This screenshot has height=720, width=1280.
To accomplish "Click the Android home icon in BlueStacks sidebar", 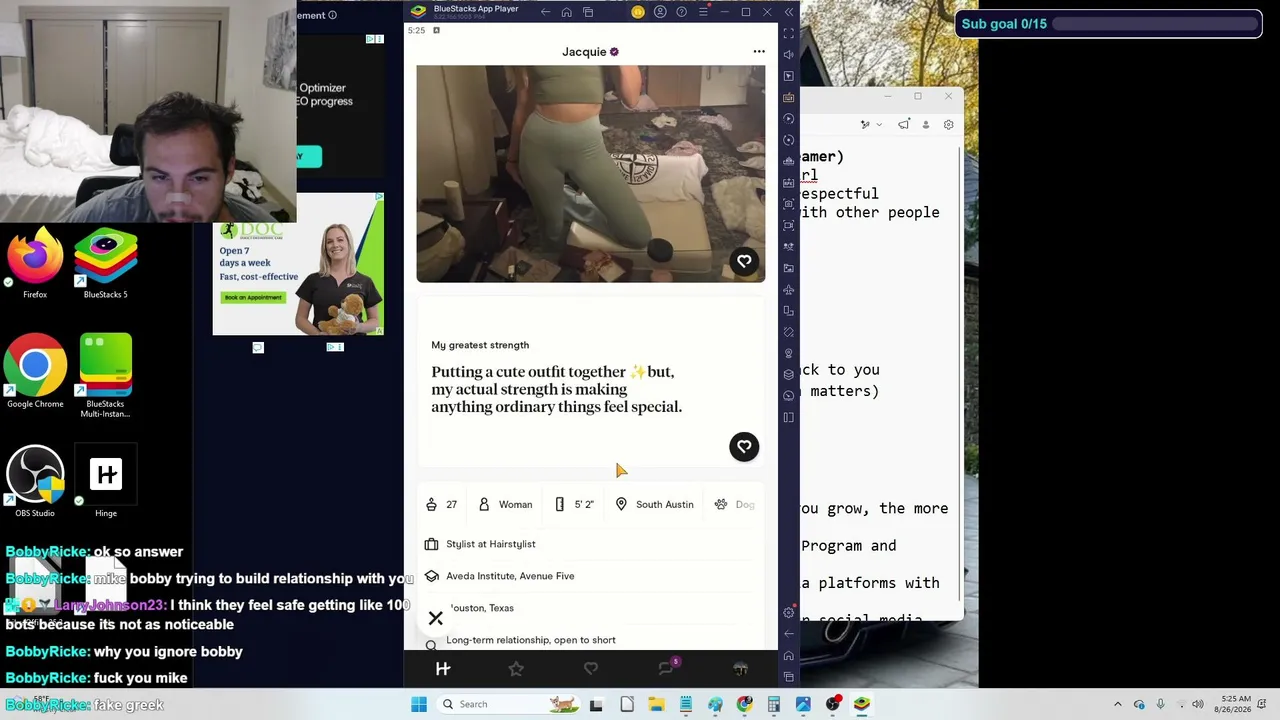I will tap(789, 655).
